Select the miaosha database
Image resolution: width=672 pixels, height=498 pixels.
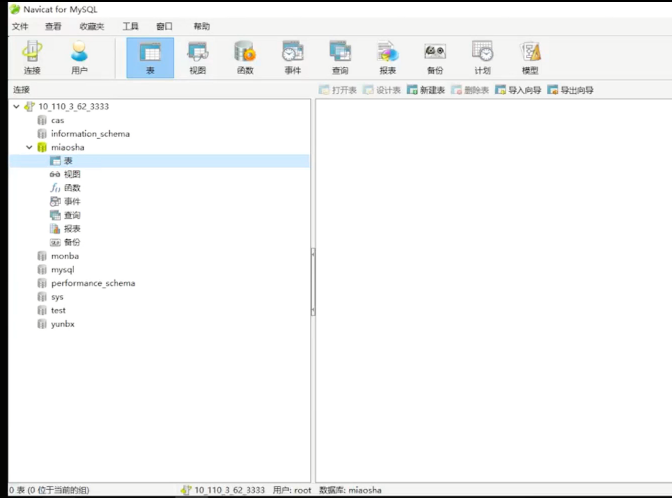[x=68, y=147]
